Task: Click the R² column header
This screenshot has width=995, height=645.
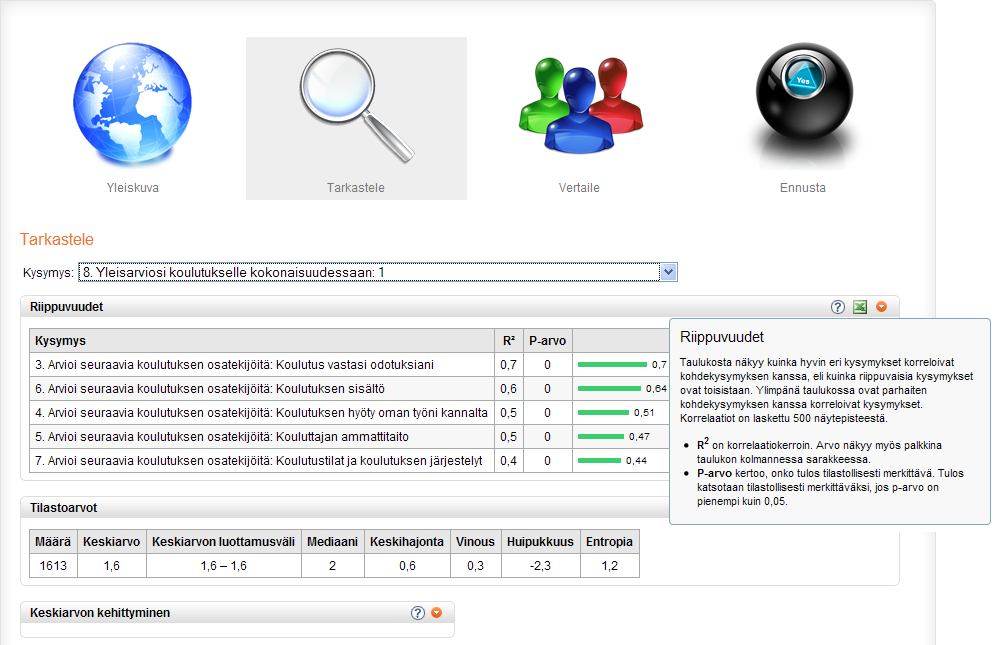Action: coord(509,341)
